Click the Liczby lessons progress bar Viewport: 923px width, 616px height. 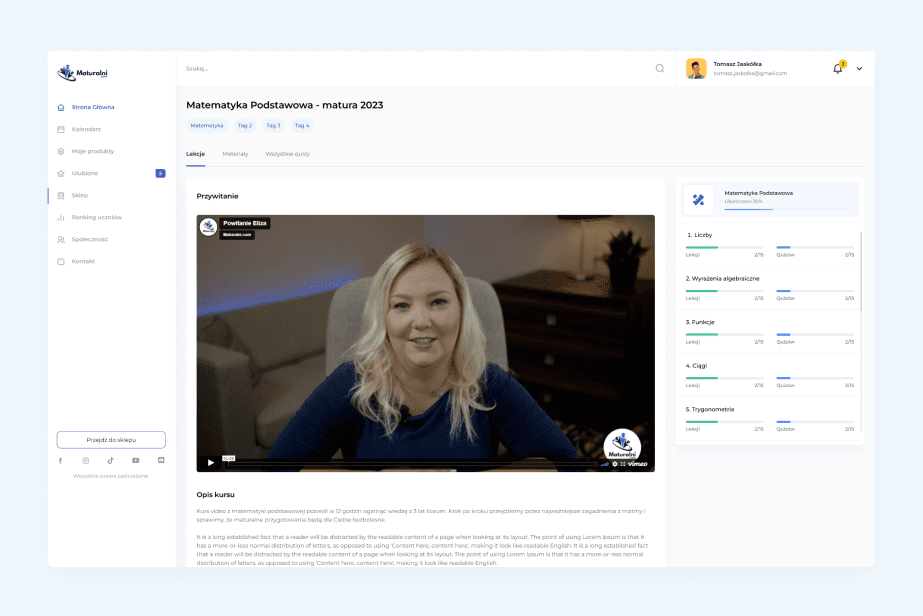point(724,247)
